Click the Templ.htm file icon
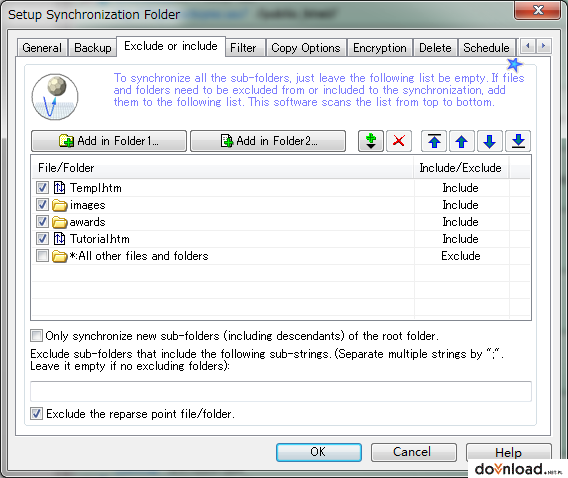568x478 pixels. coord(59,188)
